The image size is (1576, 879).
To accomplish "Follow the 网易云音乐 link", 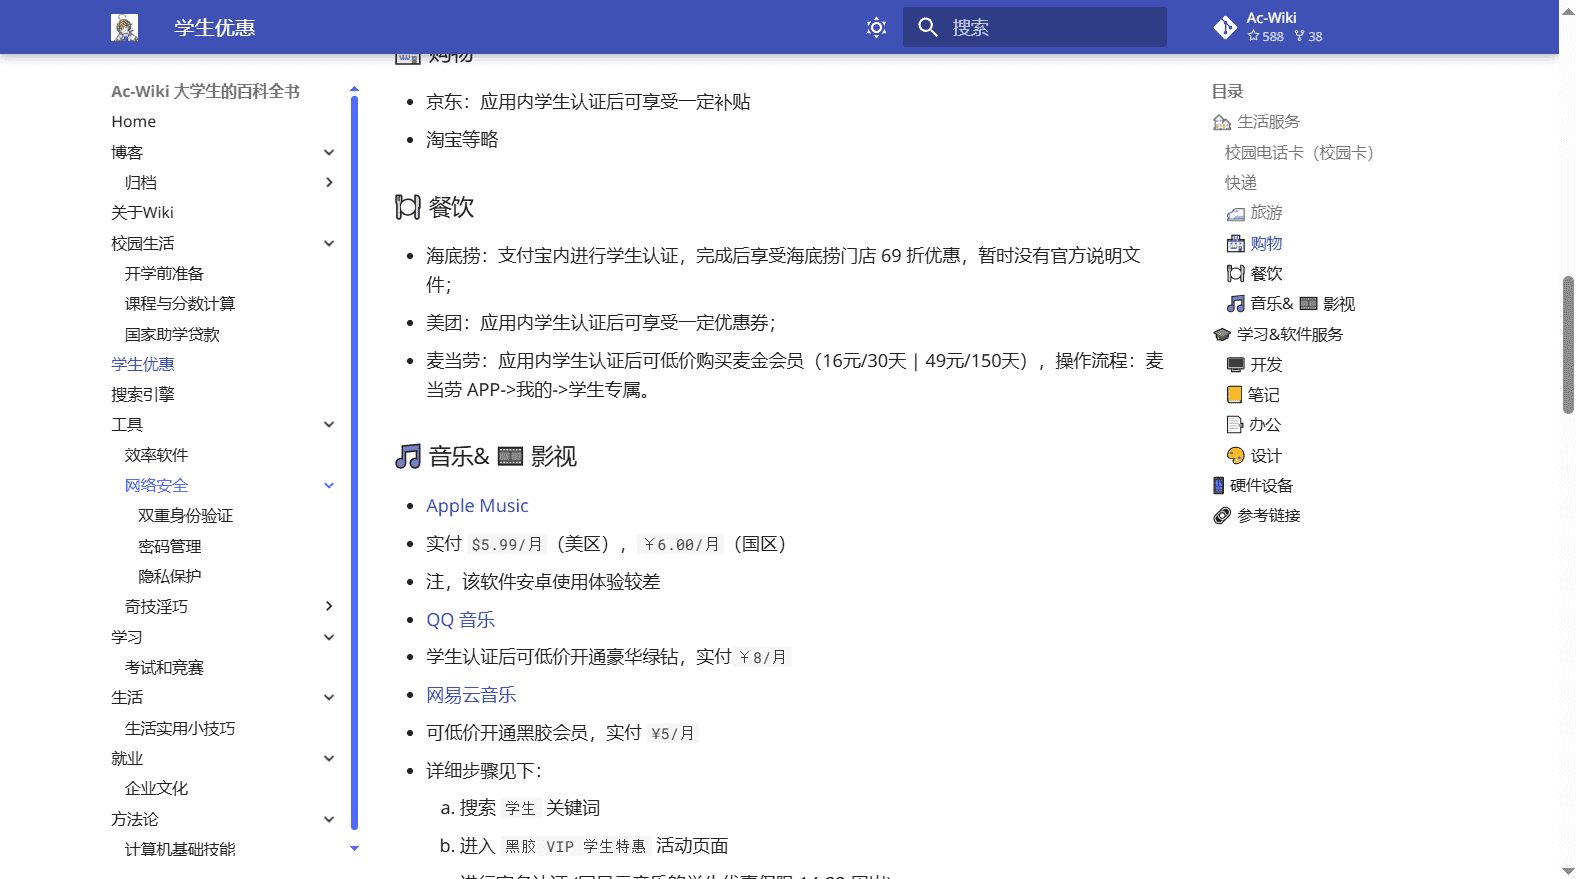I will [x=471, y=695].
